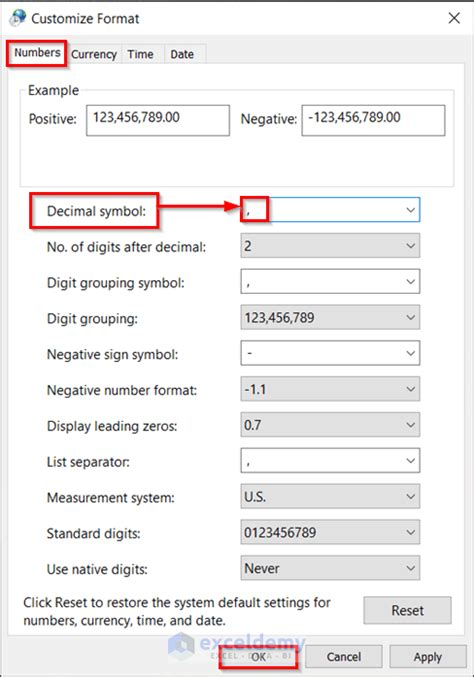474x677 pixels.
Task: Open the Date tab
Action: coord(182,54)
